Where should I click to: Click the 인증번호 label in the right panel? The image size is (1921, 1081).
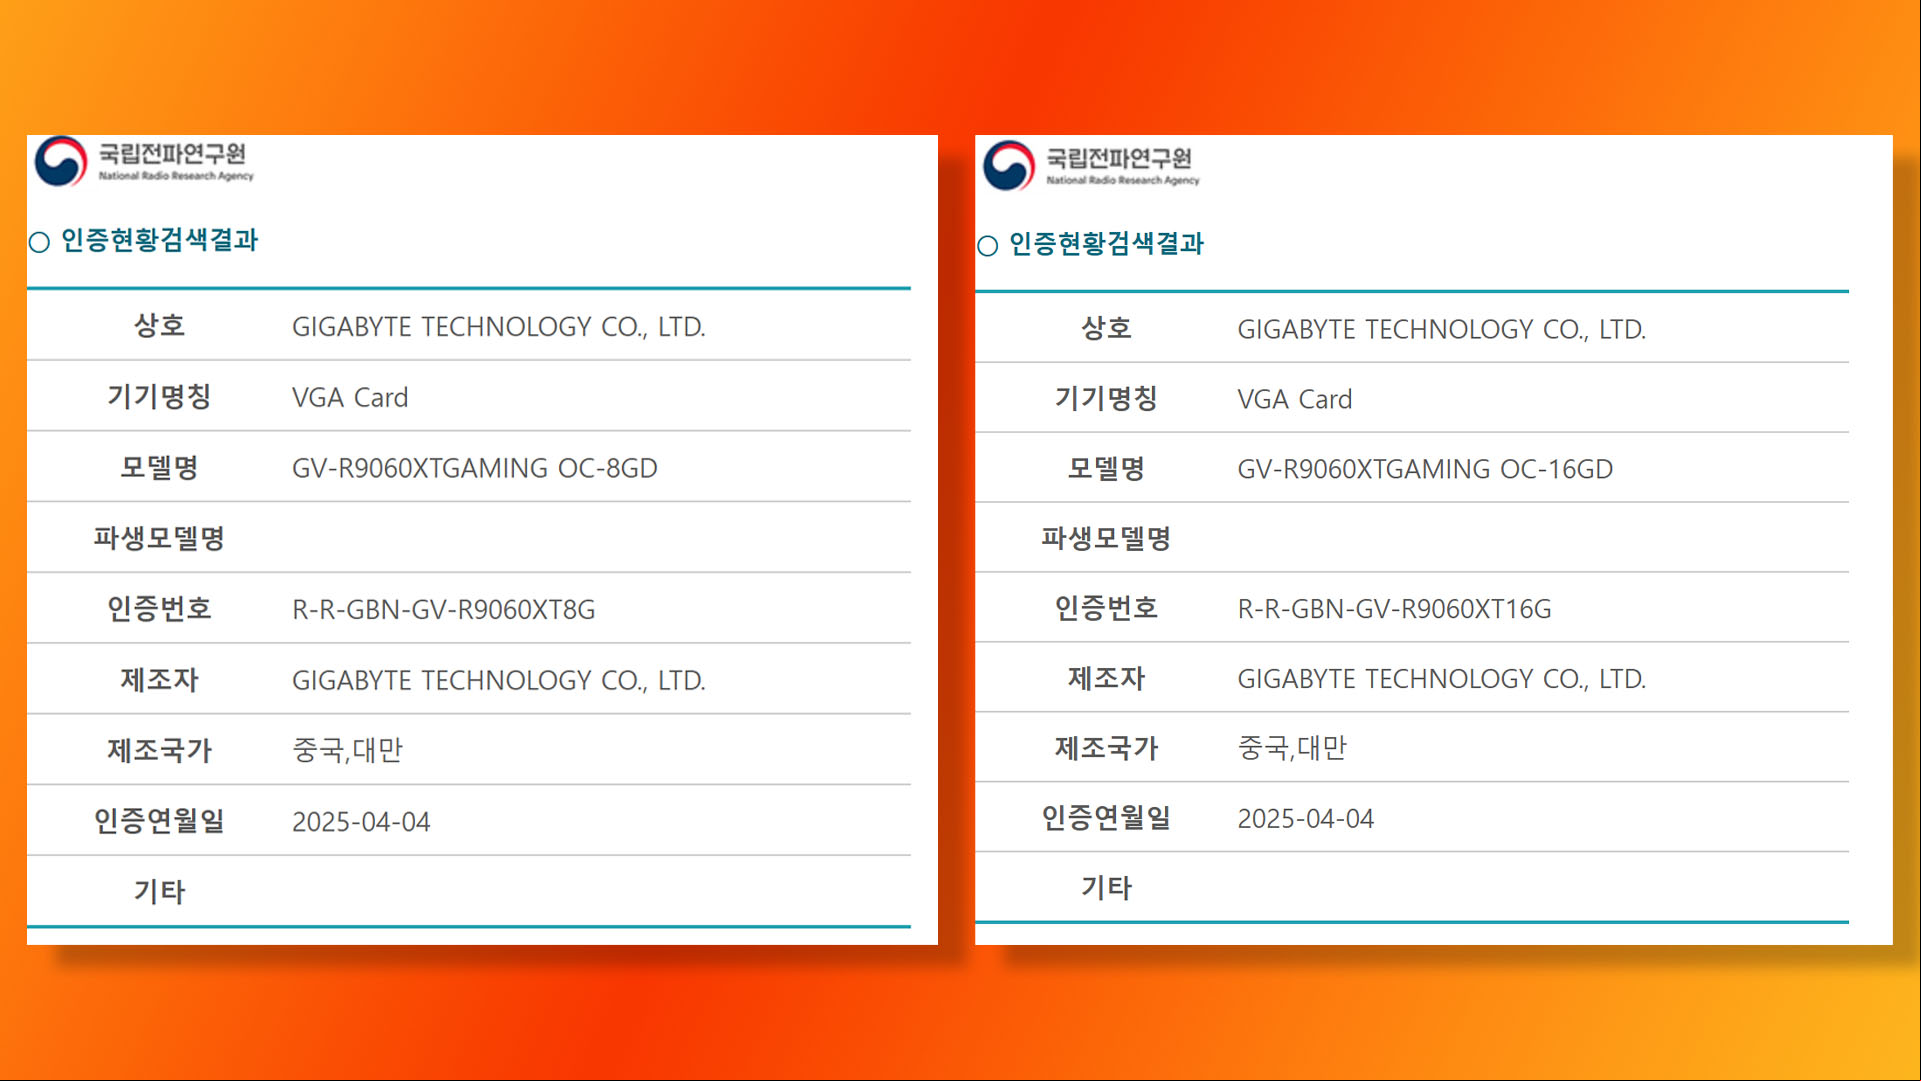pyautogui.click(x=1106, y=608)
